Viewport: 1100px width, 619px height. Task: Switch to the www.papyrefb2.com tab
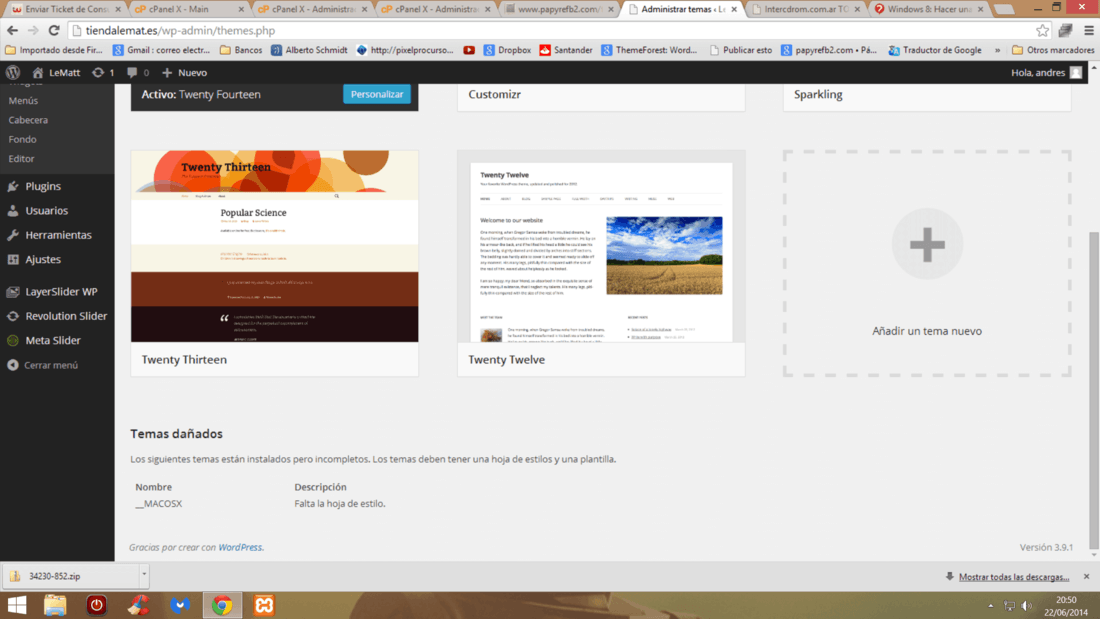(558, 9)
